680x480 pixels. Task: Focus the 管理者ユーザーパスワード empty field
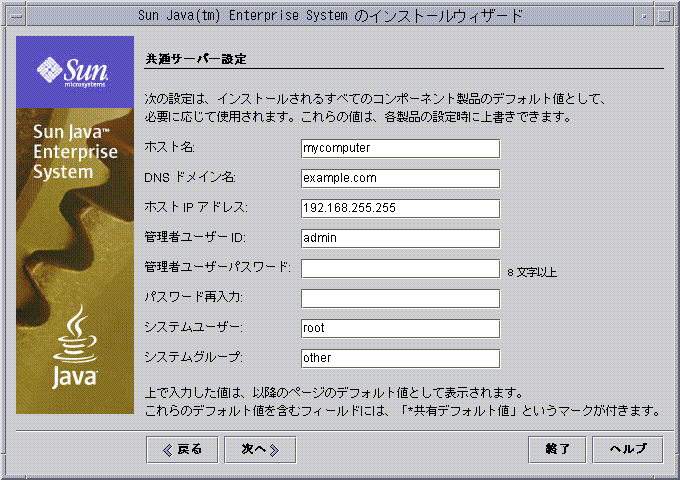(x=400, y=268)
